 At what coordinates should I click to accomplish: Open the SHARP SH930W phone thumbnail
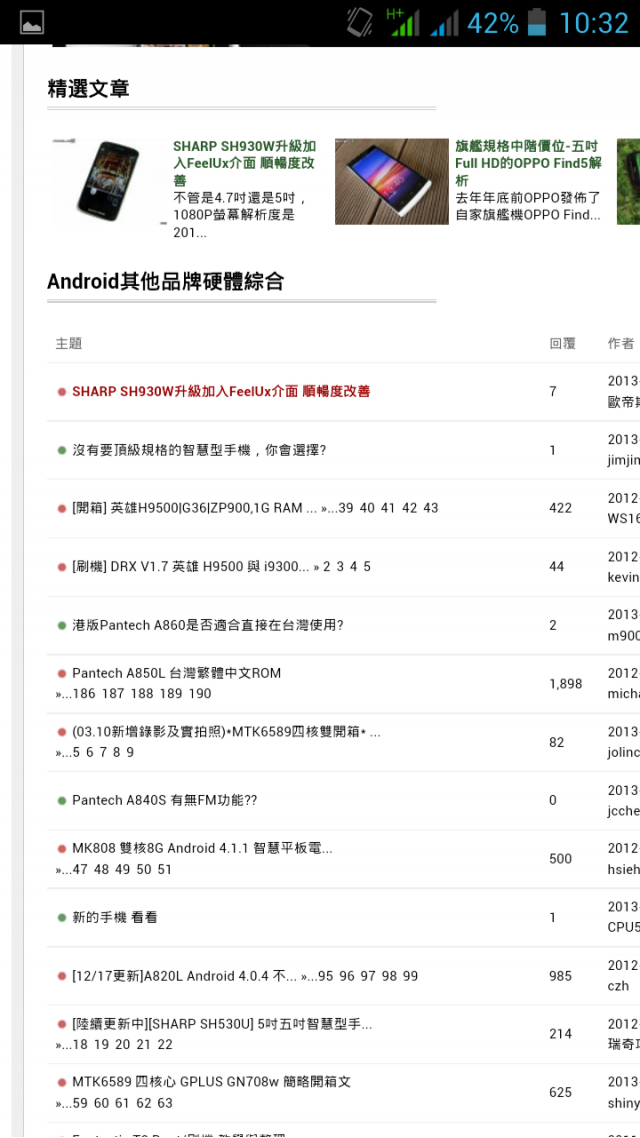(108, 181)
